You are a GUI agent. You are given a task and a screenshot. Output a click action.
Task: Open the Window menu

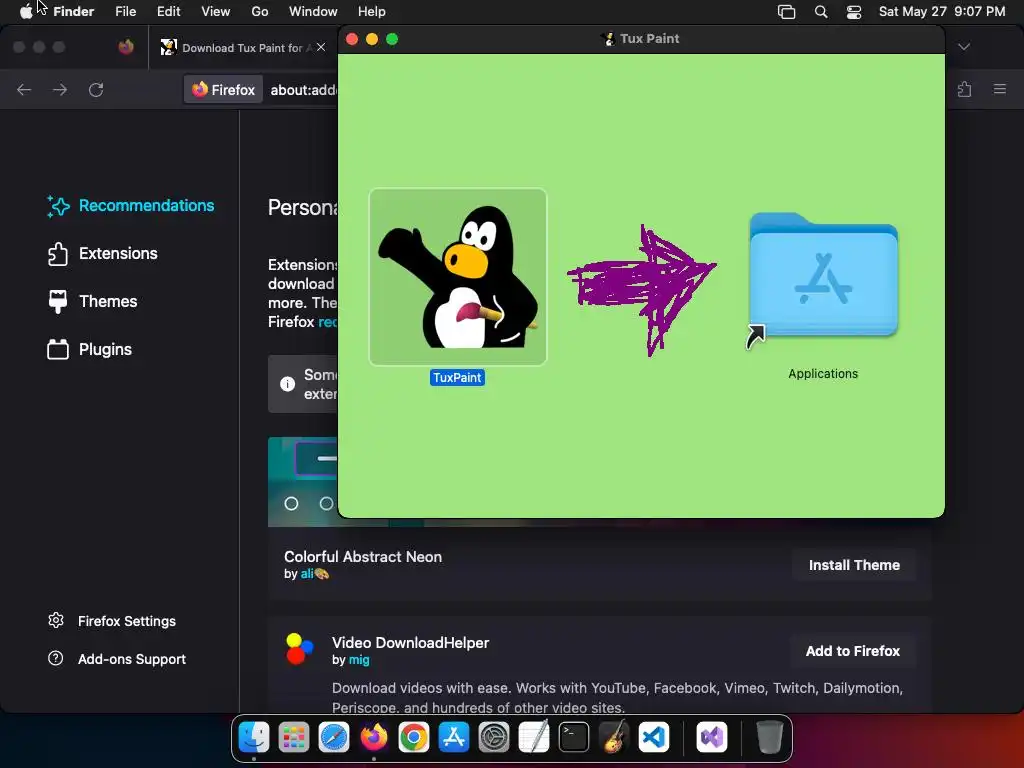click(x=313, y=12)
